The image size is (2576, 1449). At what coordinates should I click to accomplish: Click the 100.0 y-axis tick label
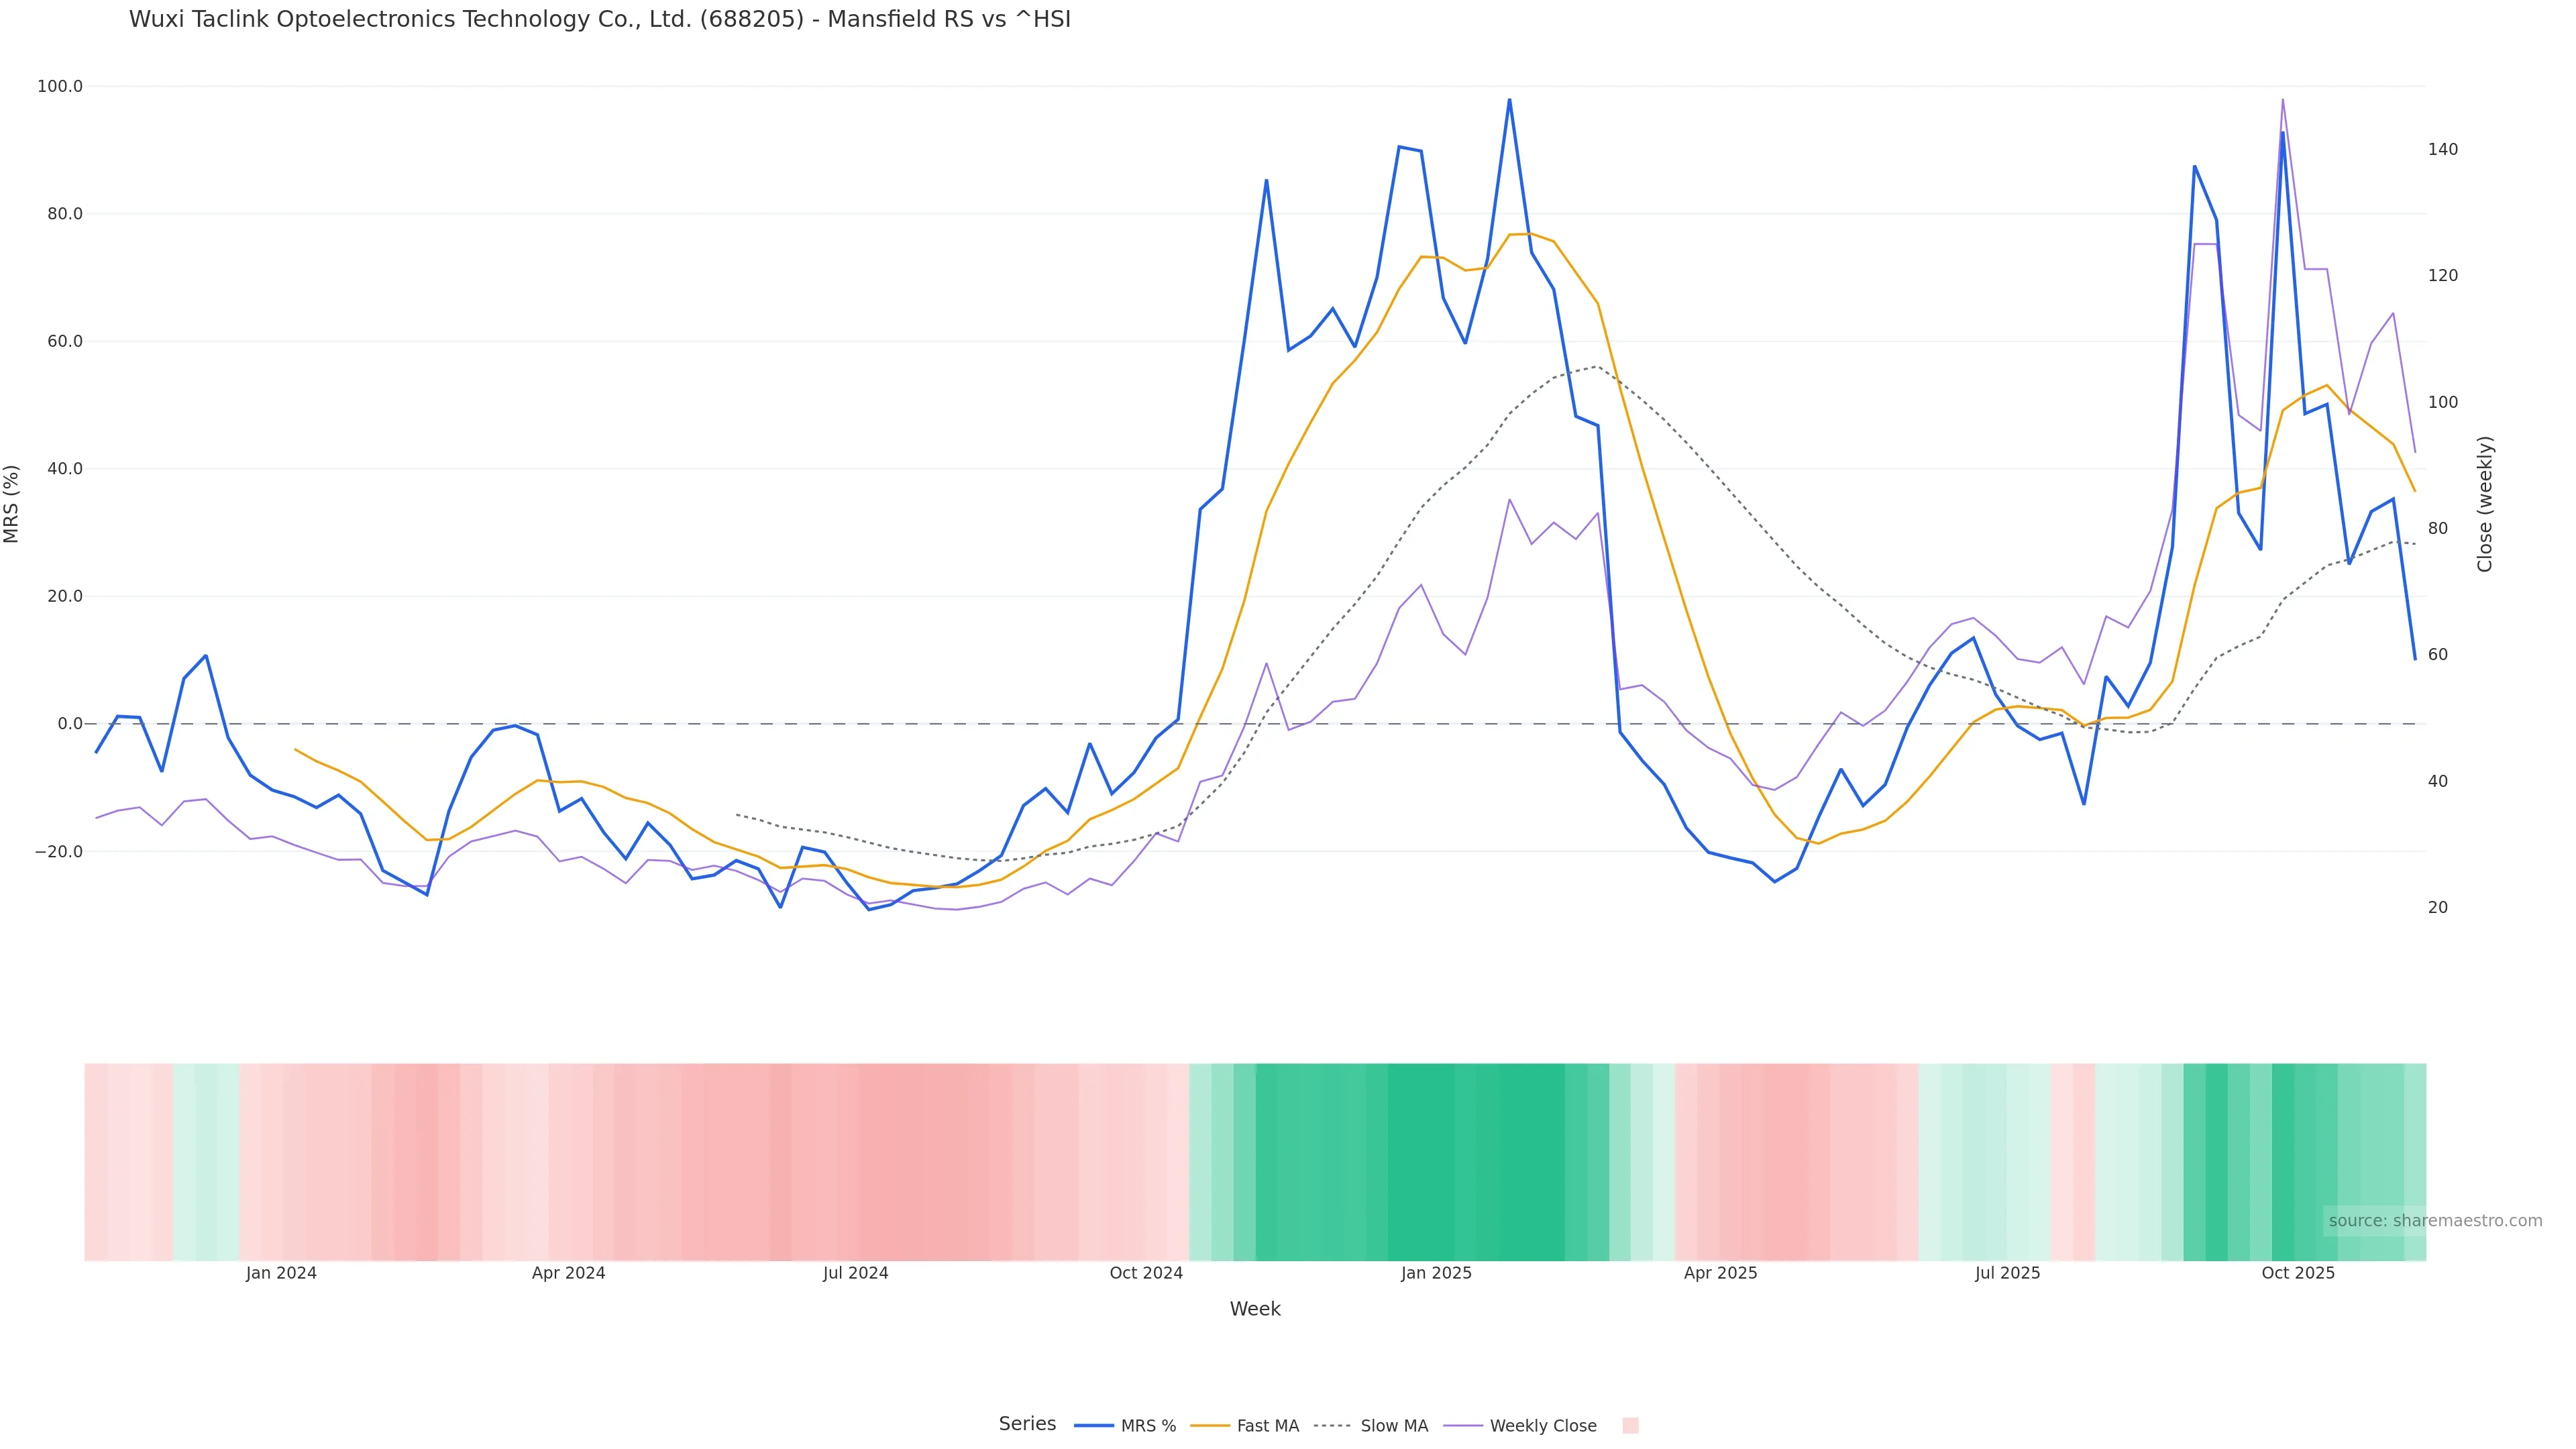click(x=60, y=87)
